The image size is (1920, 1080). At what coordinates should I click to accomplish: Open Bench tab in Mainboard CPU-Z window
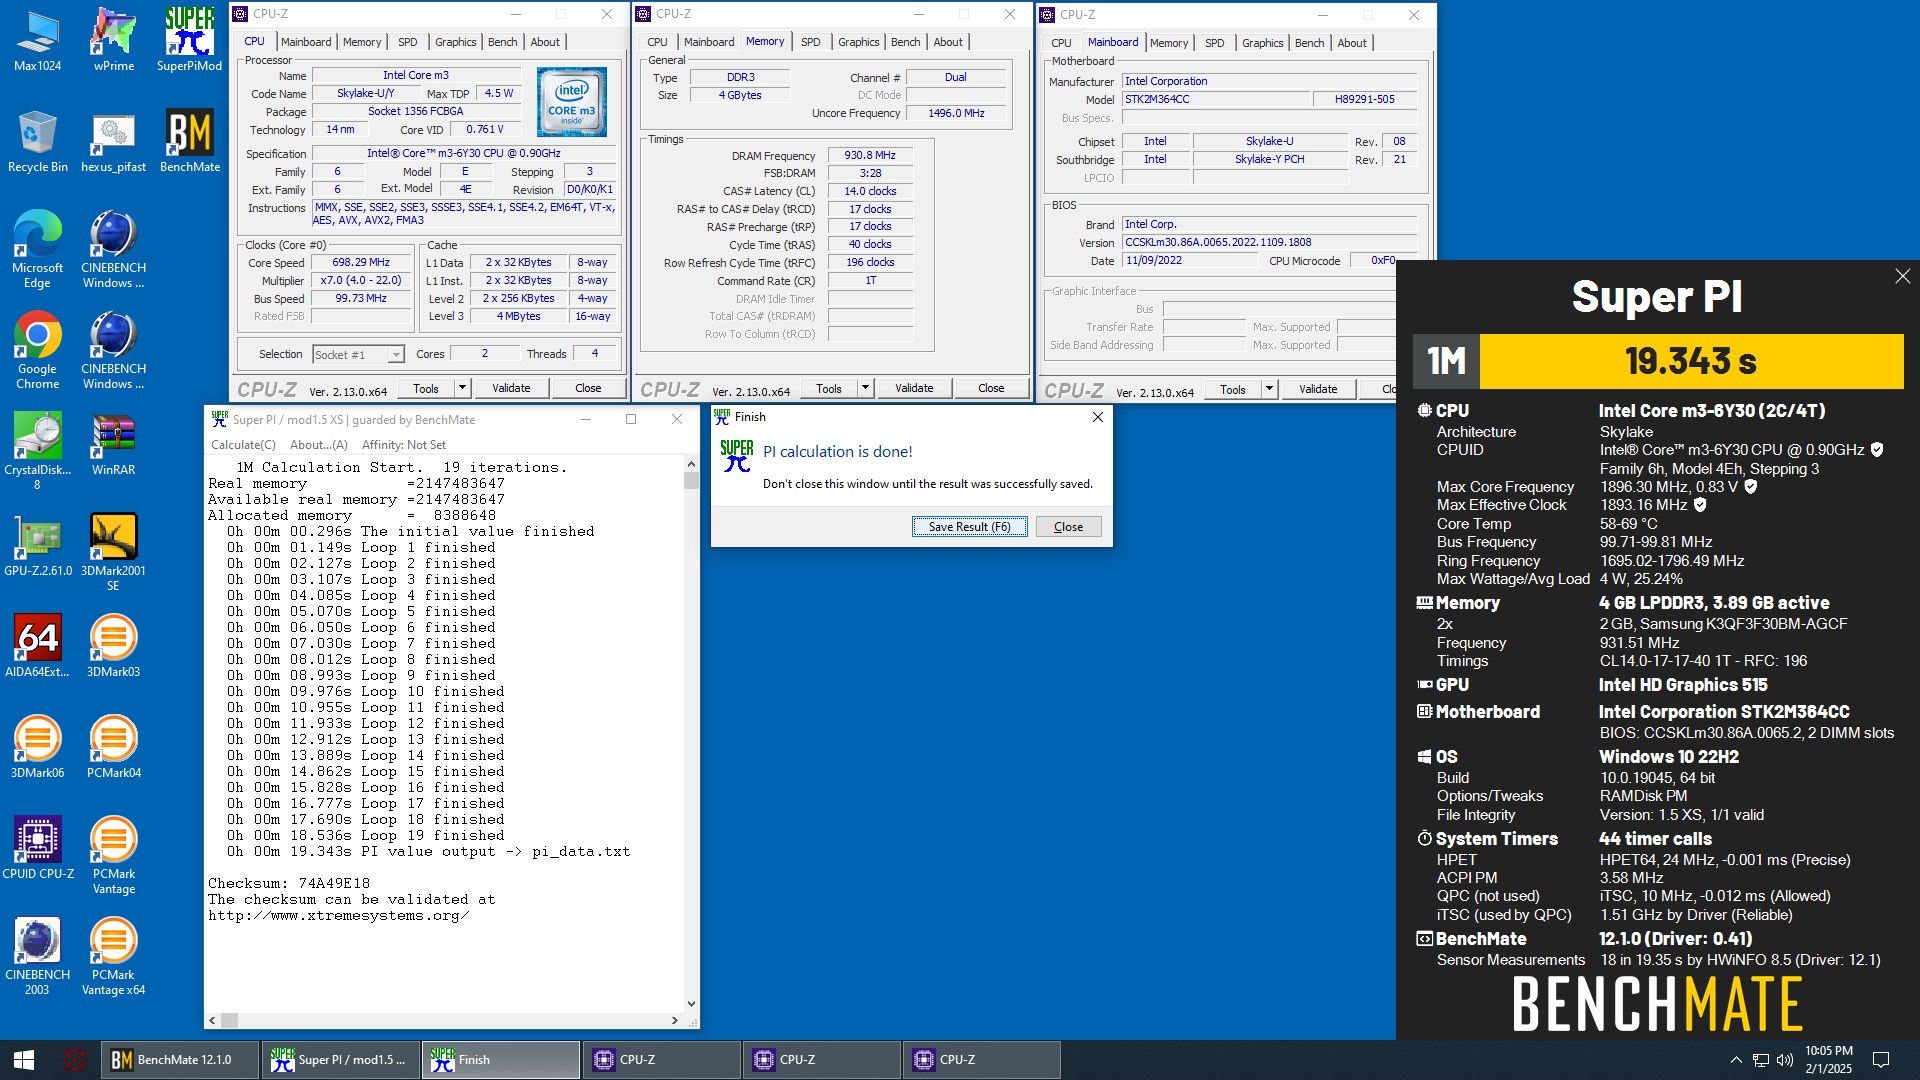pyautogui.click(x=1309, y=43)
